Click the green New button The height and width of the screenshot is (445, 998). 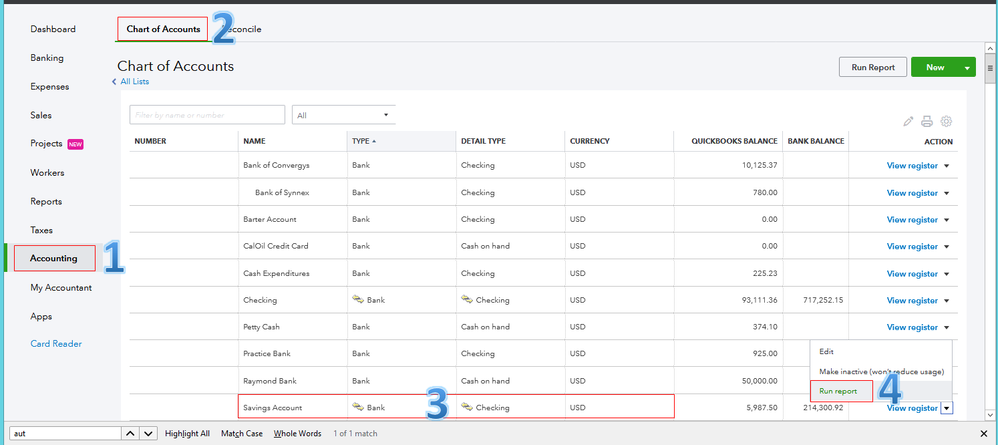(x=935, y=67)
